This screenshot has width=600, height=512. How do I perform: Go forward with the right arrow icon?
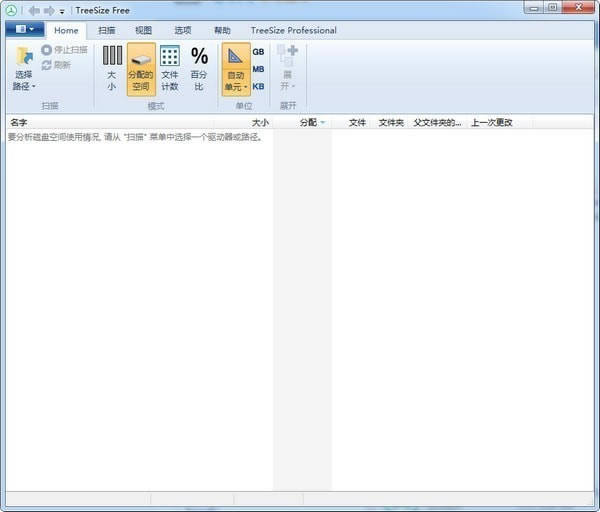(49, 11)
